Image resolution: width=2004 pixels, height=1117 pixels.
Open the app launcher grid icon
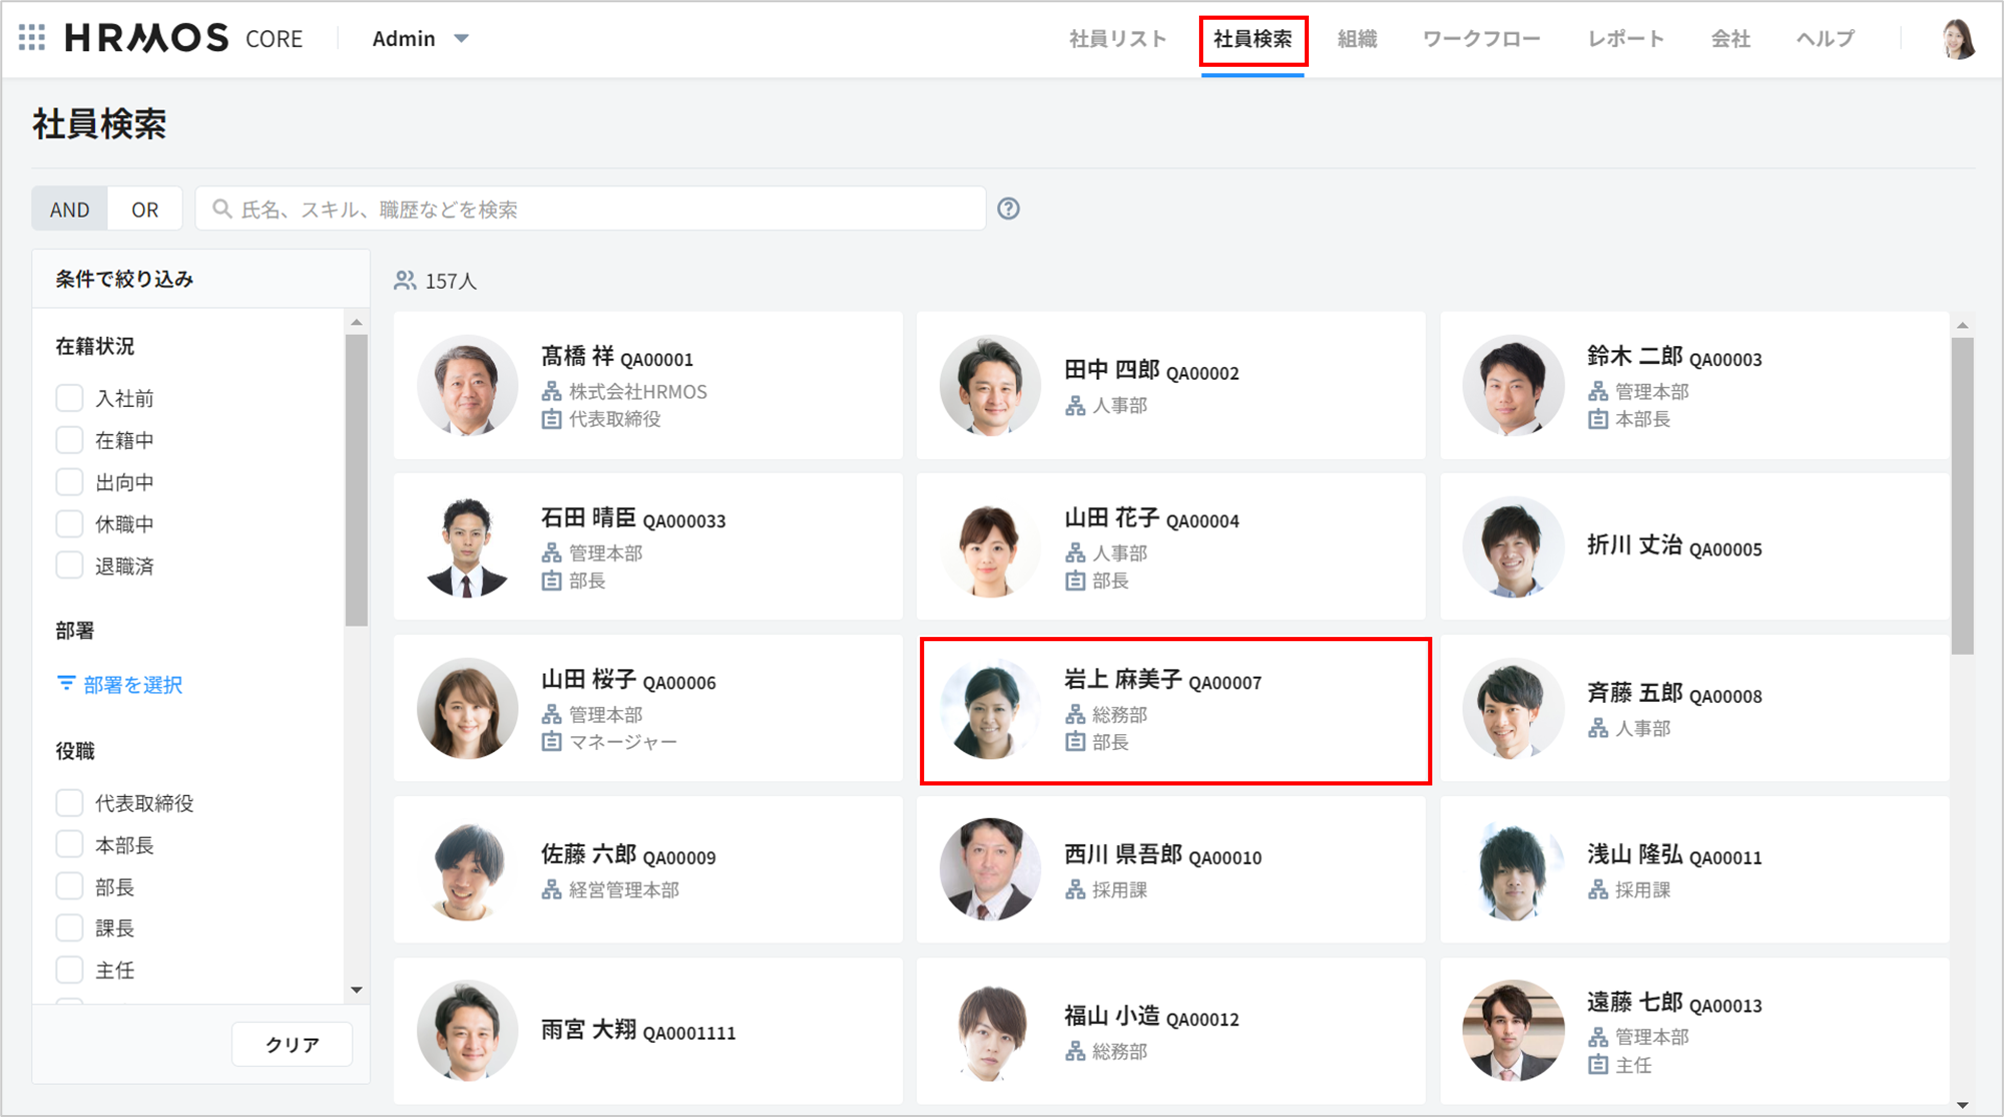tap(32, 38)
